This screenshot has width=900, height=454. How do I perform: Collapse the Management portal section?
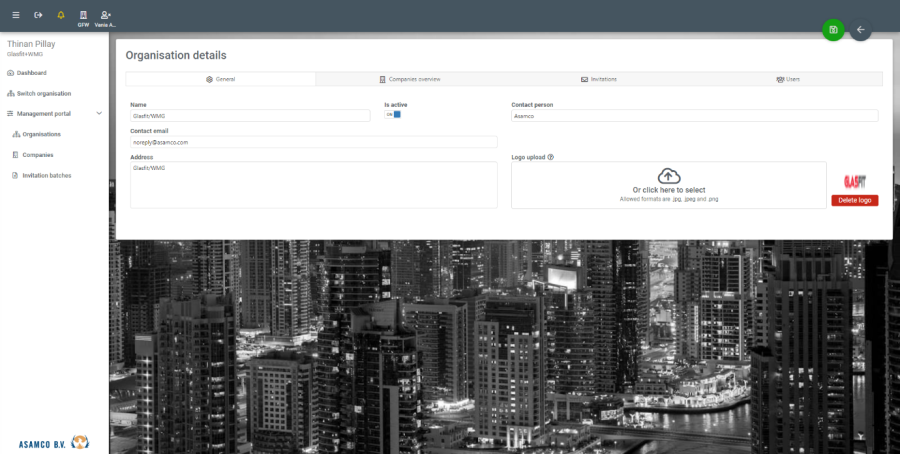98,114
